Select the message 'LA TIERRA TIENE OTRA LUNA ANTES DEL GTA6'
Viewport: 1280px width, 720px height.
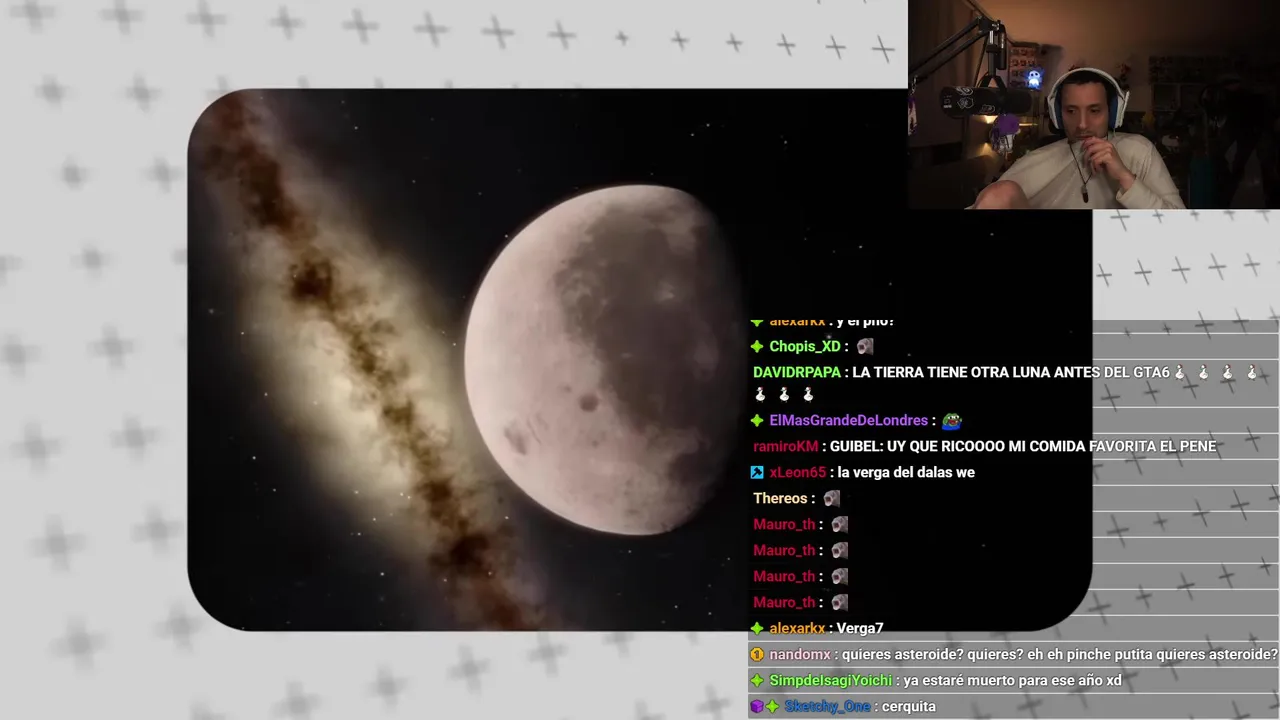point(1010,372)
